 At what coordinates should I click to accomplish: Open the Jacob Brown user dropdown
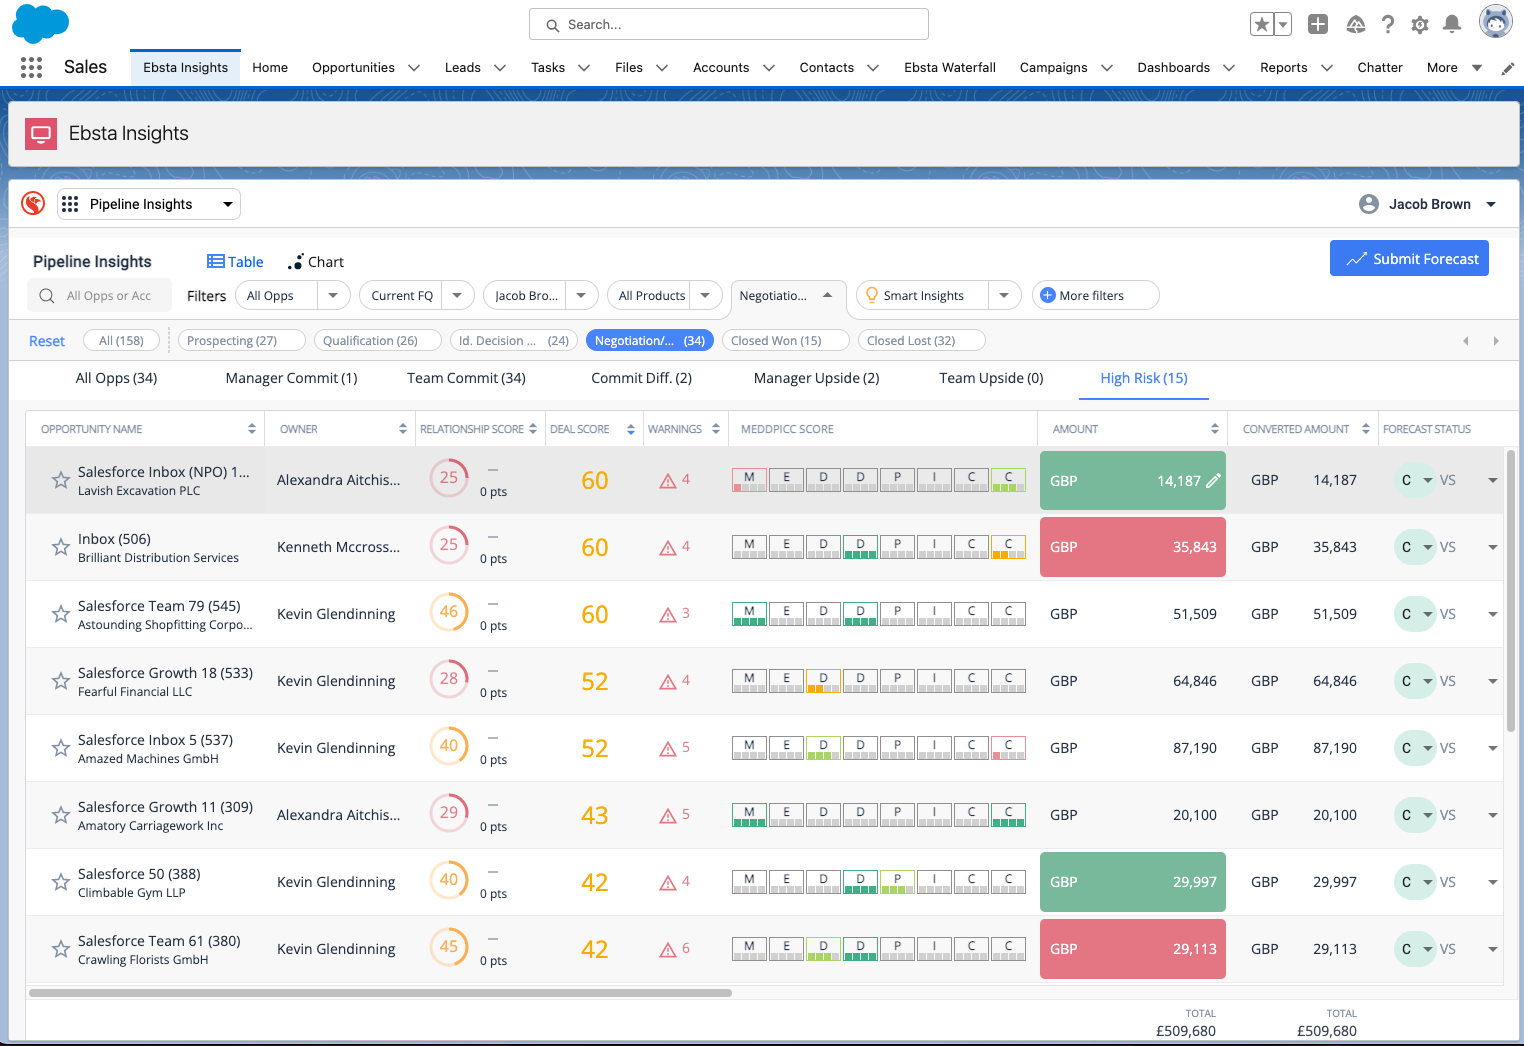click(1428, 204)
